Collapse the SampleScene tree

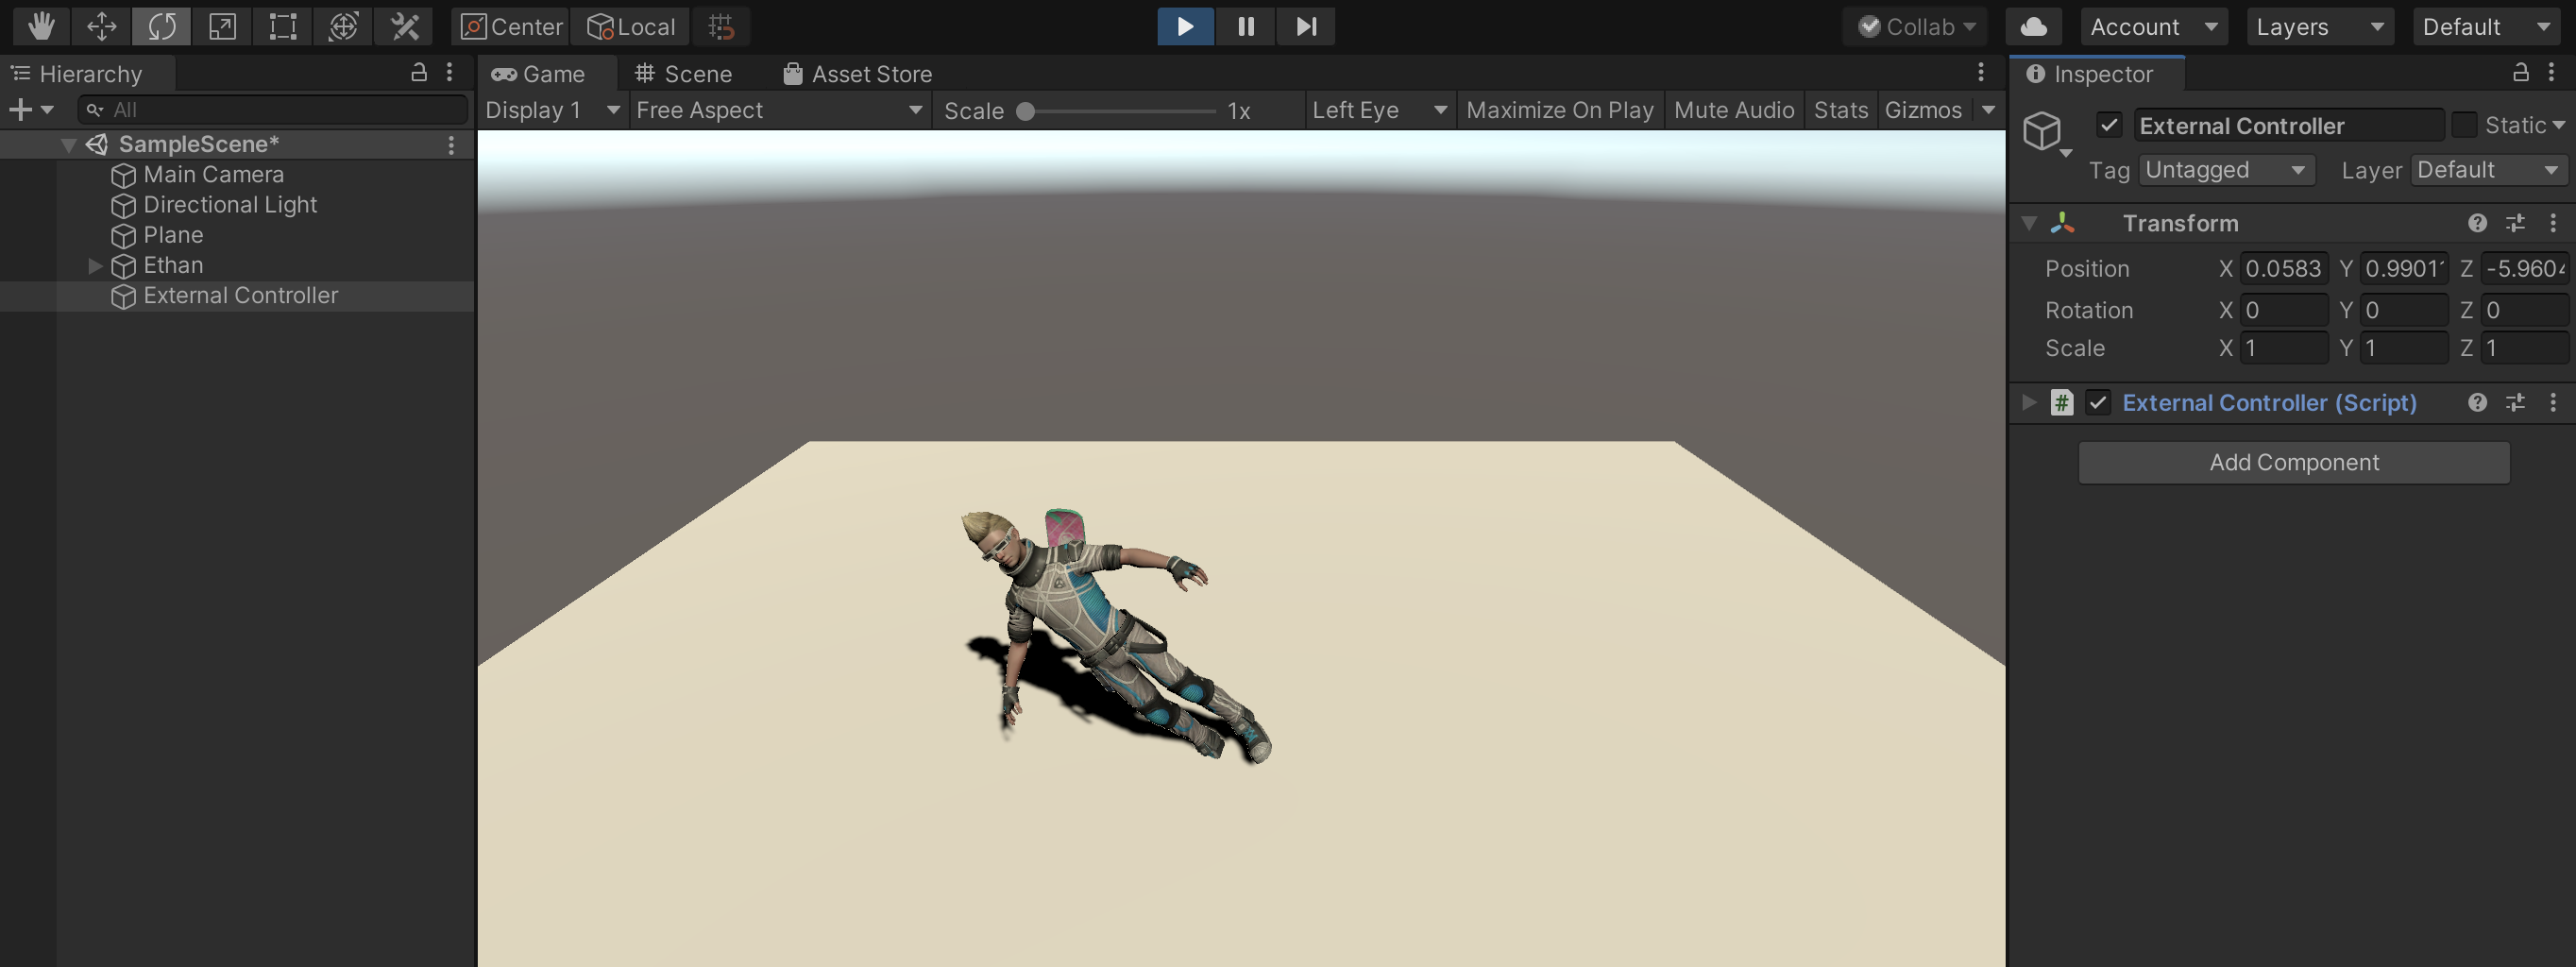(68, 145)
